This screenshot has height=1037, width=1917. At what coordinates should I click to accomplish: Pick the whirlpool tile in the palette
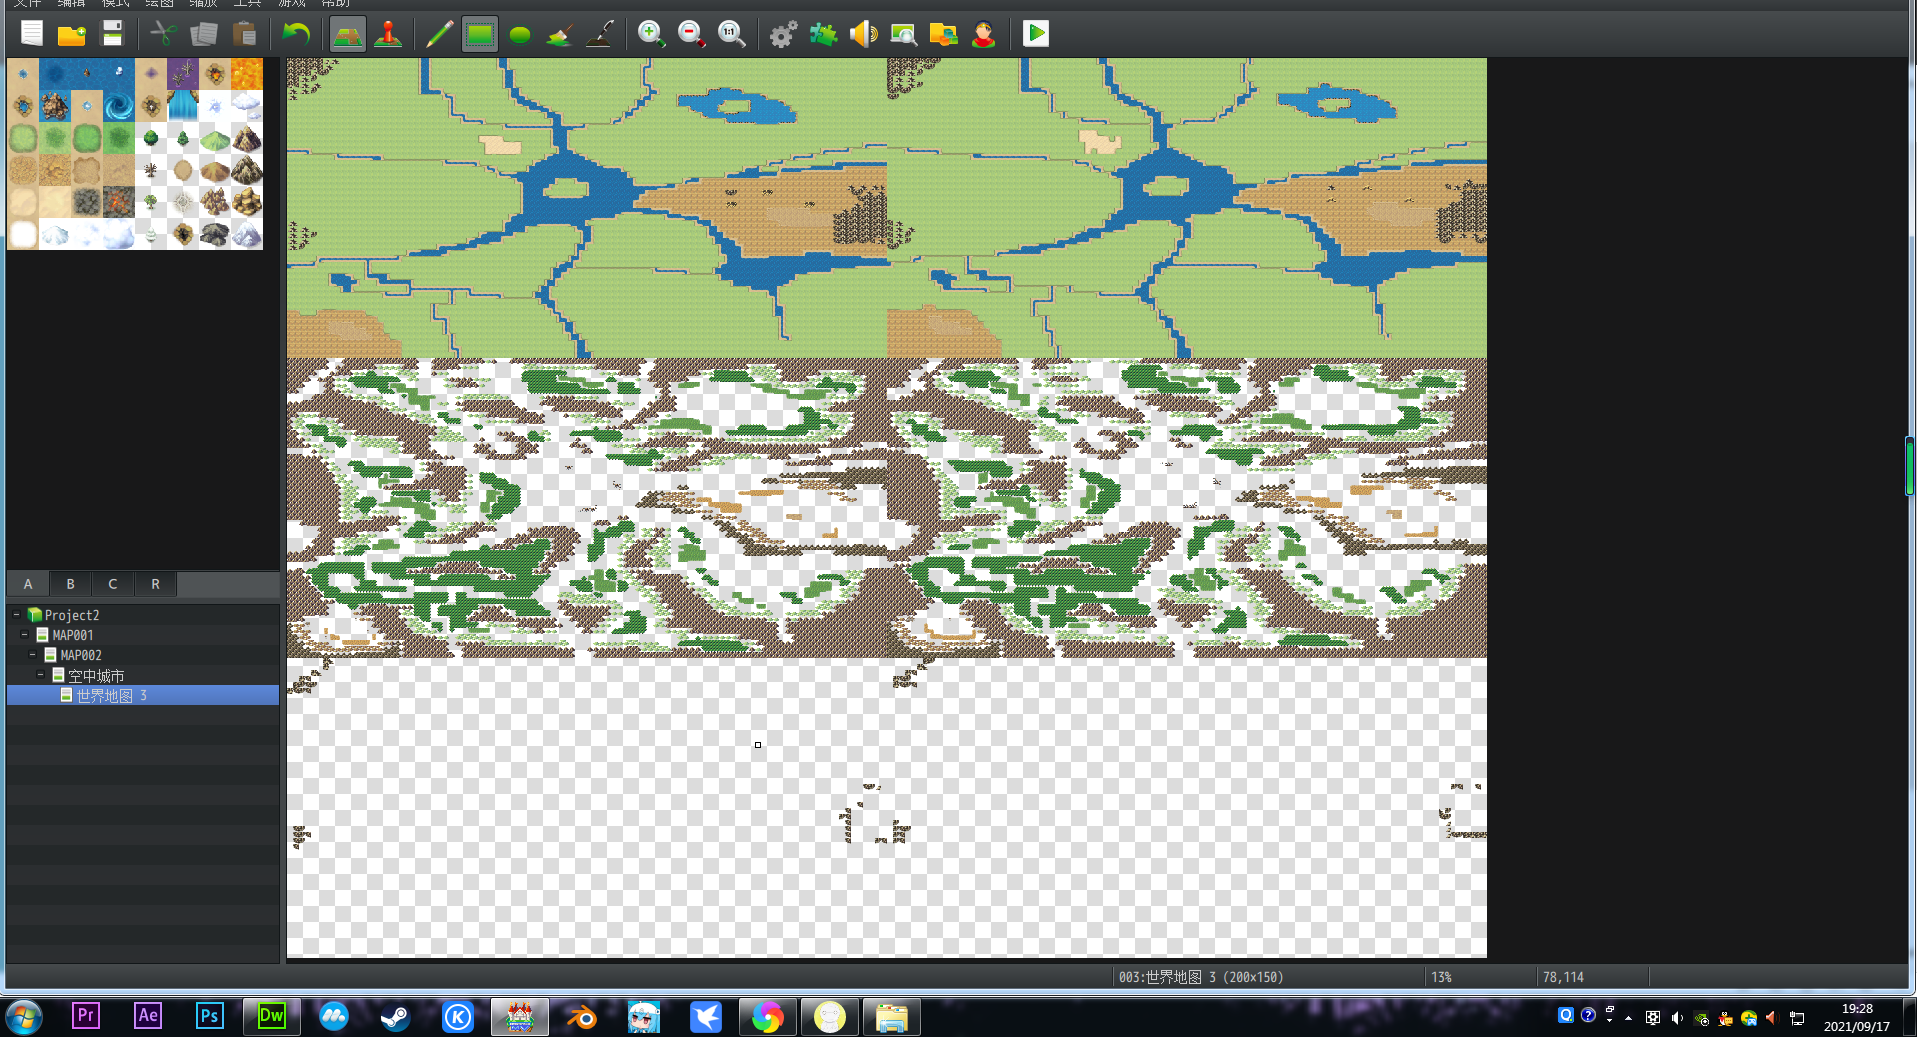tap(119, 106)
